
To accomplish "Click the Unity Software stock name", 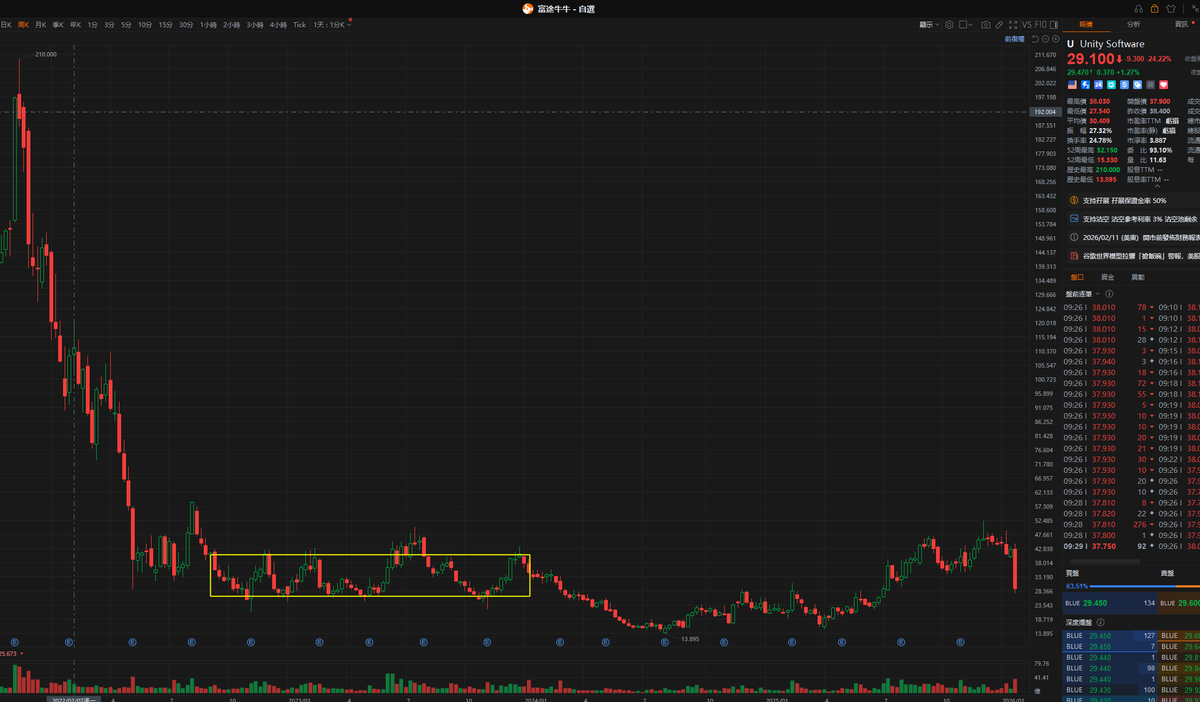I will [1111, 44].
